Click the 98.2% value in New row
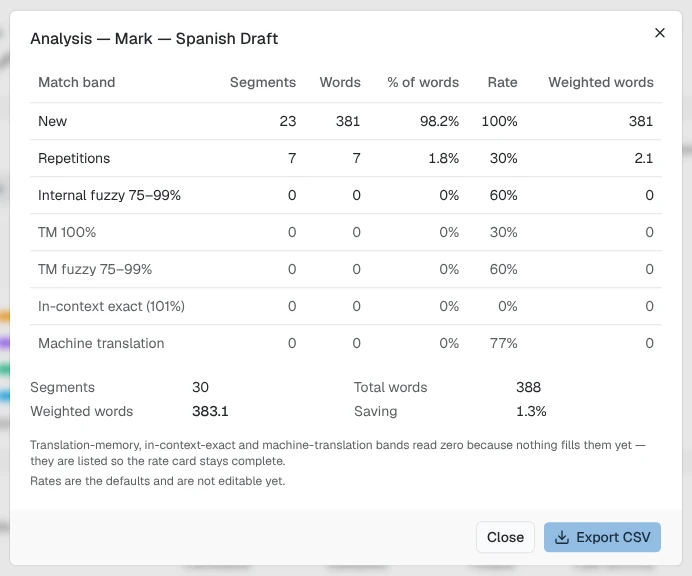This screenshot has width=692, height=576. 440,121
